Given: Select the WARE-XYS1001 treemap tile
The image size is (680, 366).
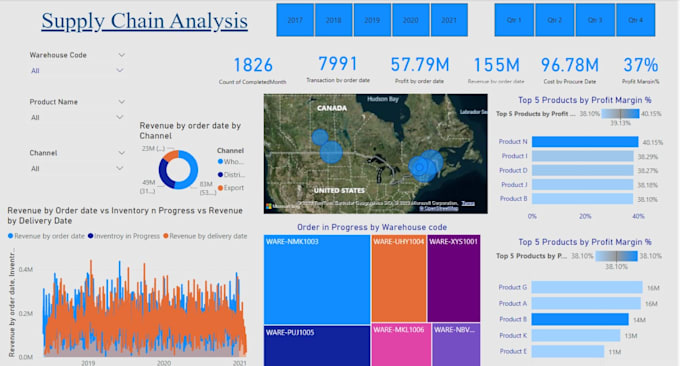Looking at the screenshot, I should (454, 278).
